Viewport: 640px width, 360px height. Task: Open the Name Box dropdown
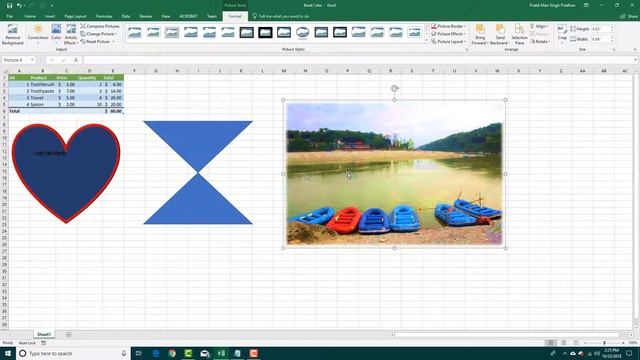(x=32, y=60)
